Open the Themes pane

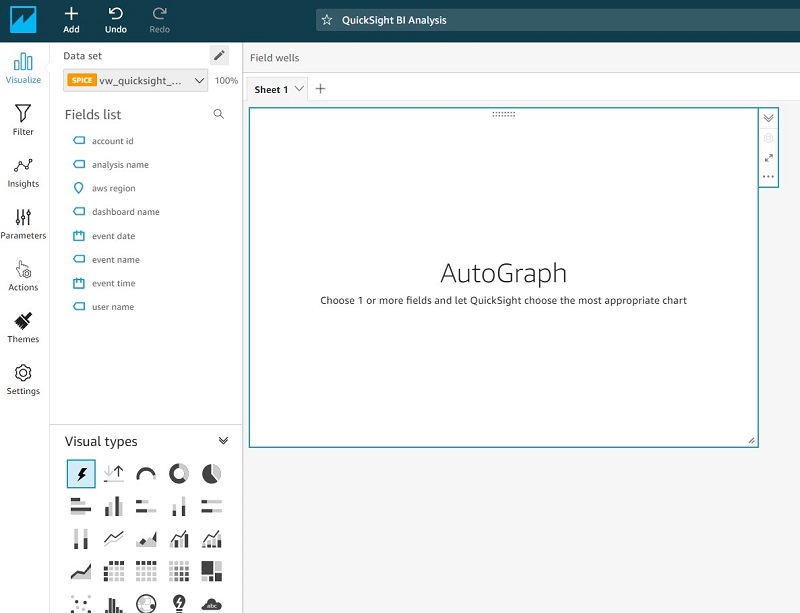coord(23,327)
